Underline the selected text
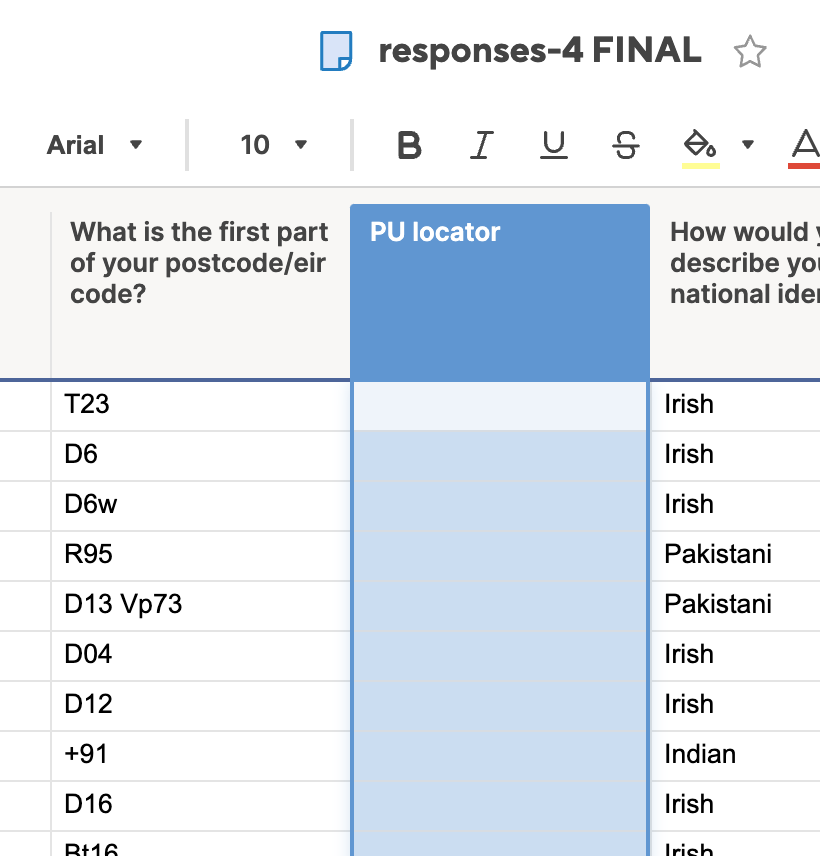820x856 pixels. pos(553,145)
